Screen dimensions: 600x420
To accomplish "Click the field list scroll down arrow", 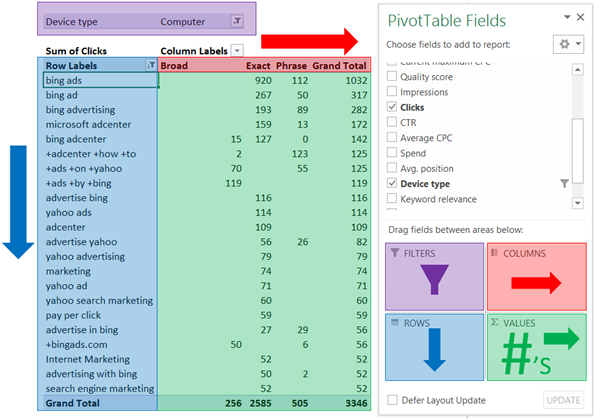I will pos(578,203).
